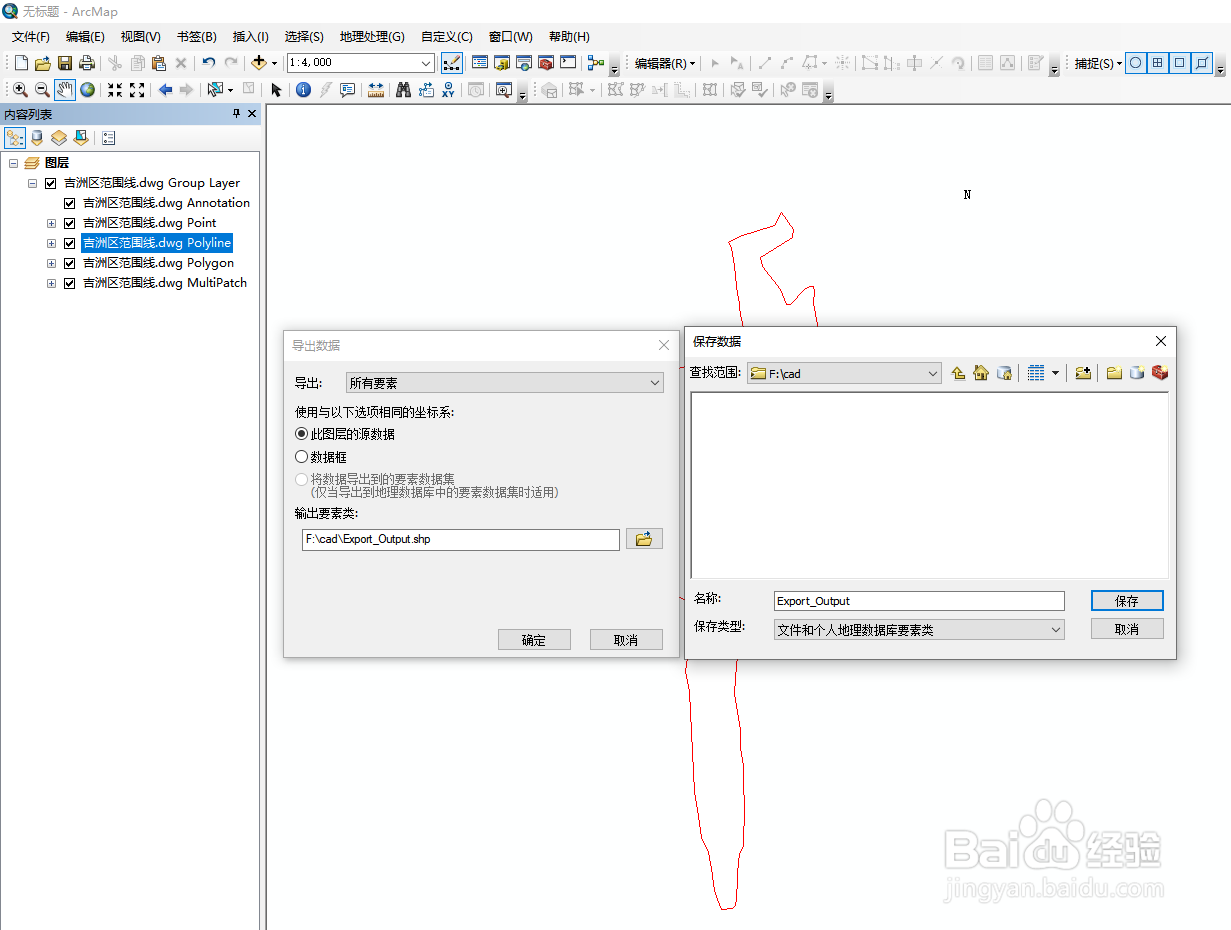
Task: Uncheck the dwg Polyline layer checkbox
Action: click(69, 243)
